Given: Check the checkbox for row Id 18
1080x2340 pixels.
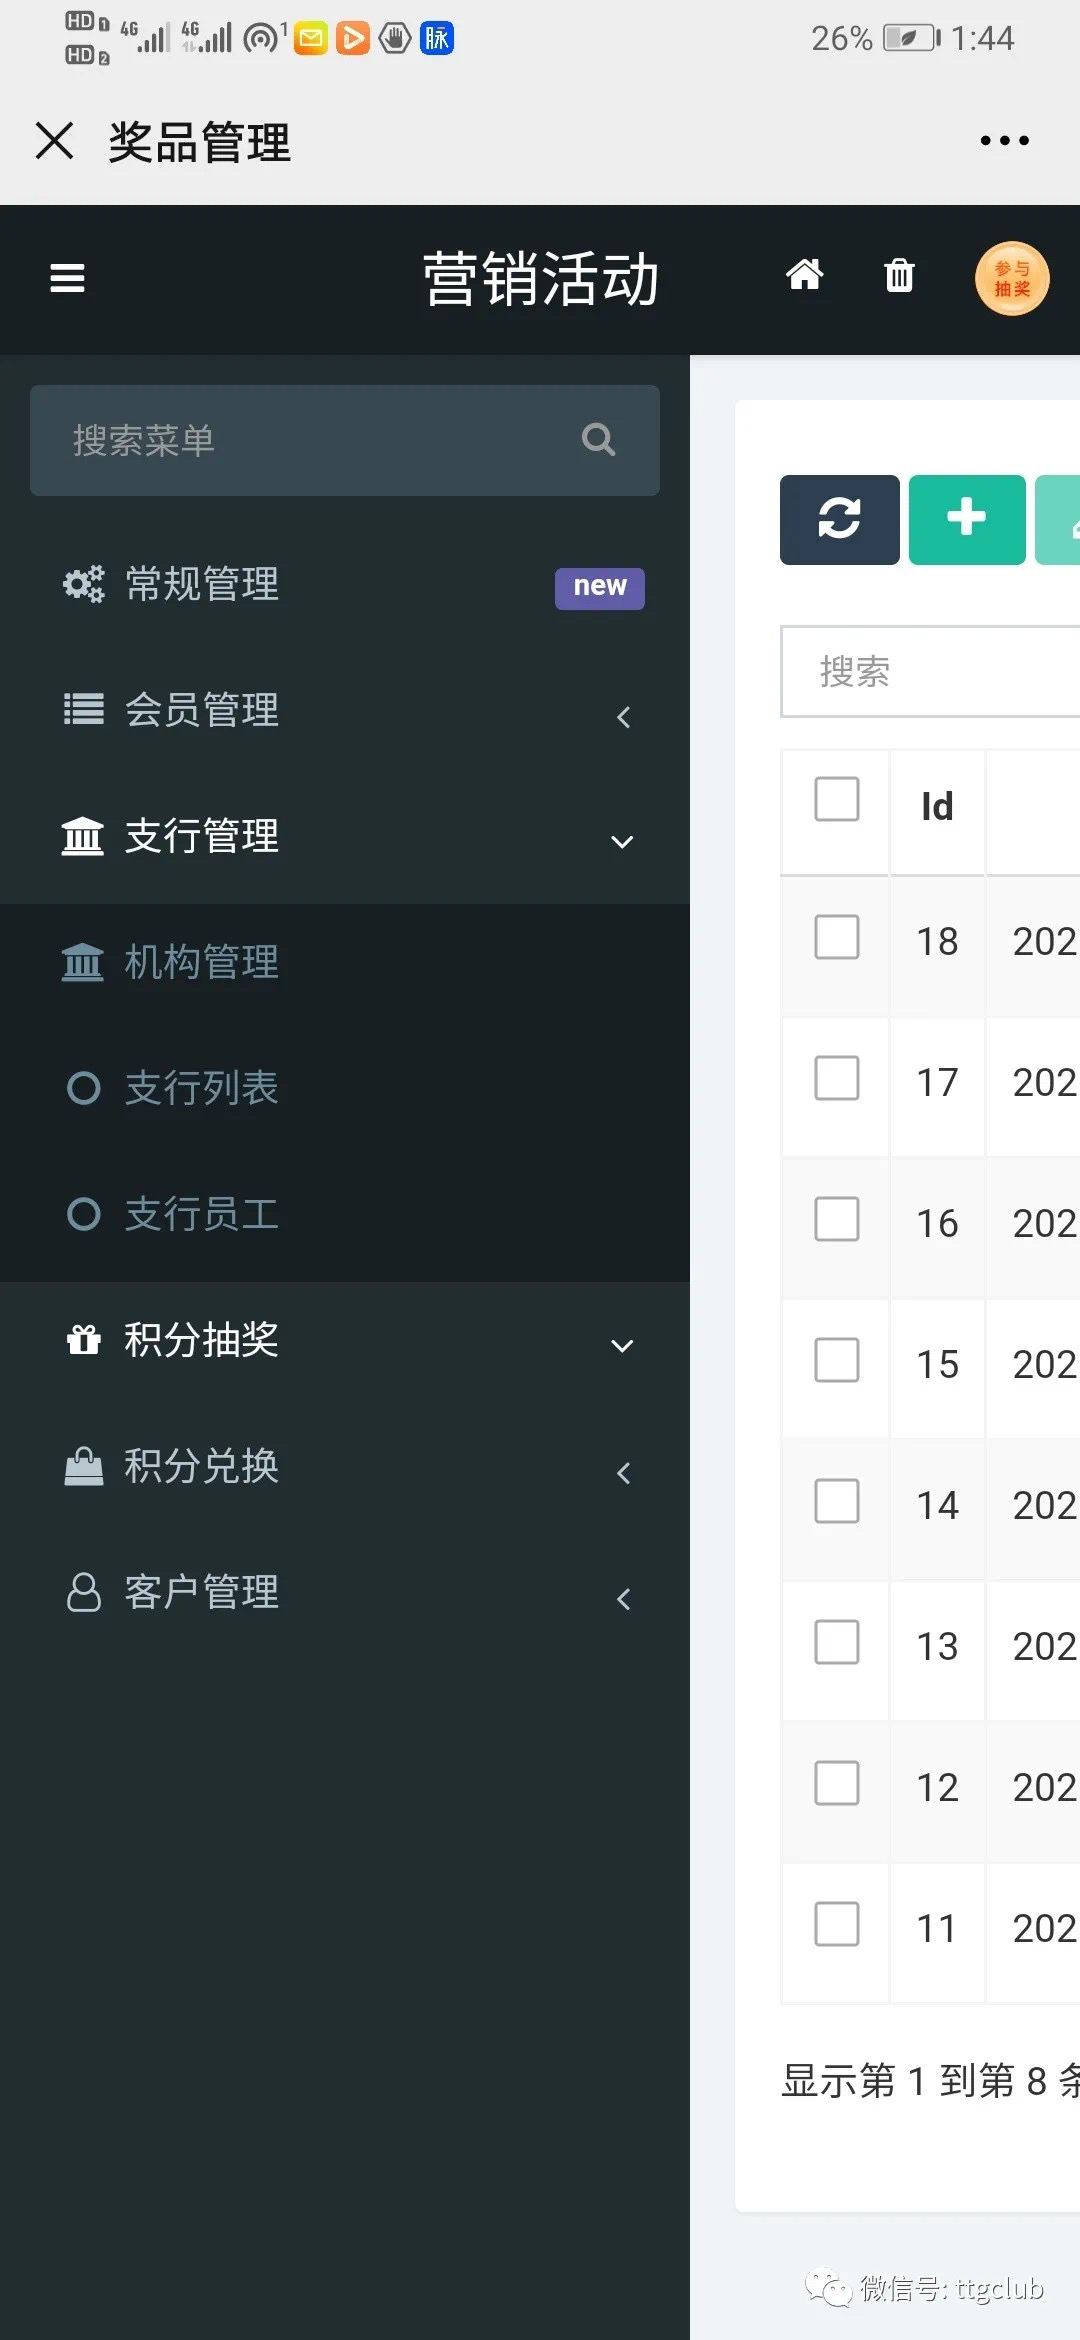Looking at the screenshot, I should (x=837, y=937).
